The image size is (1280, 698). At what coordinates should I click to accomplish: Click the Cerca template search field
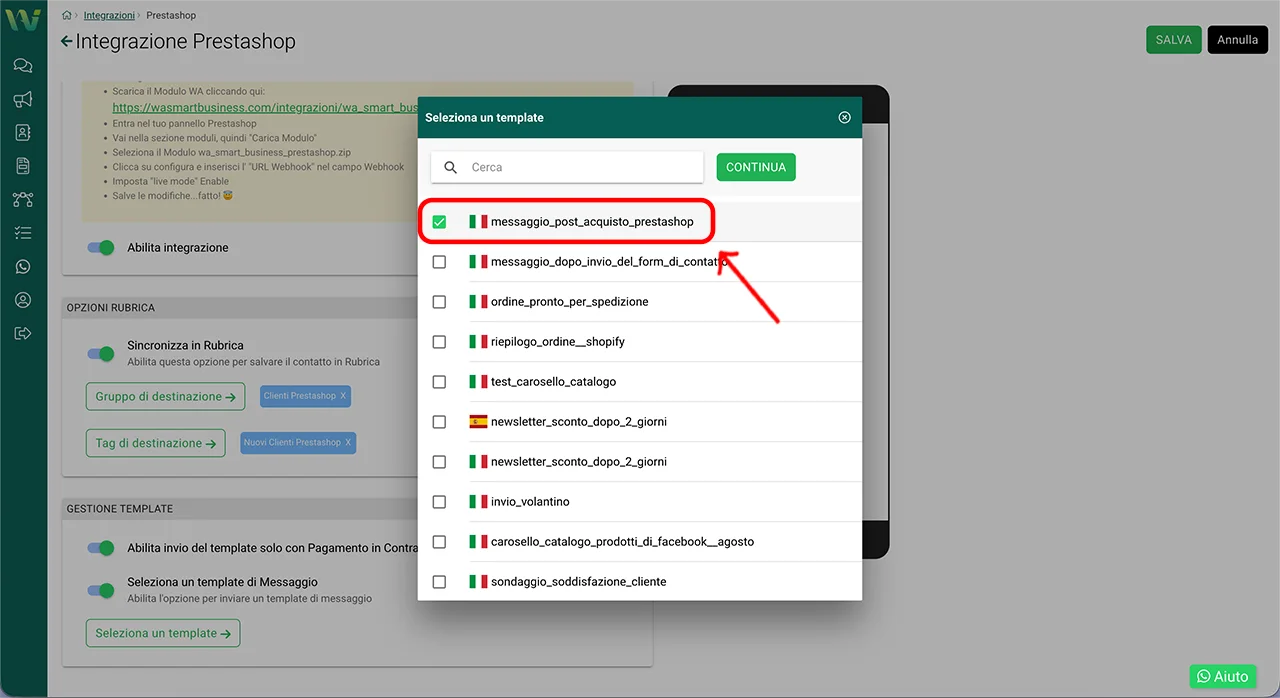click(x=582, y=167)
